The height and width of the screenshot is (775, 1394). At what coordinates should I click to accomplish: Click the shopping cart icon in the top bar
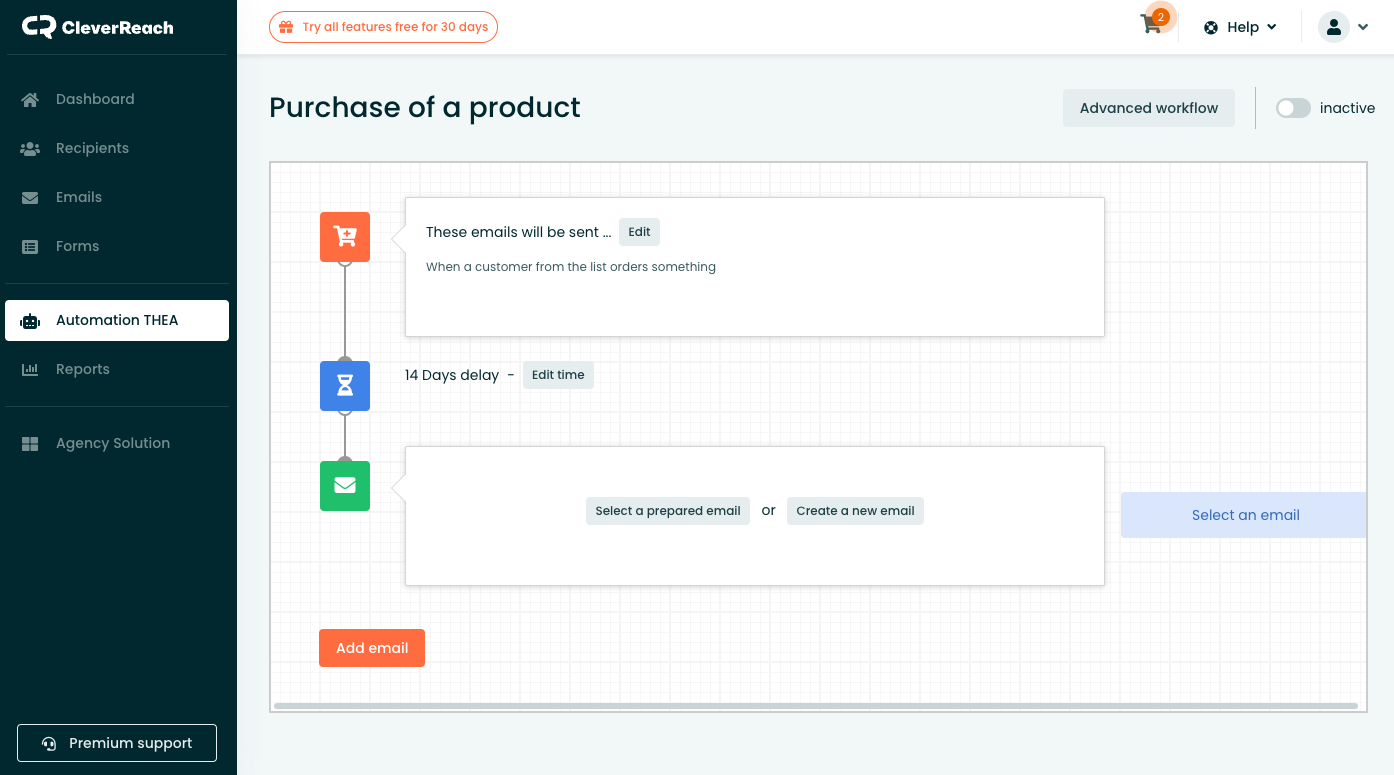(1150, 27)
